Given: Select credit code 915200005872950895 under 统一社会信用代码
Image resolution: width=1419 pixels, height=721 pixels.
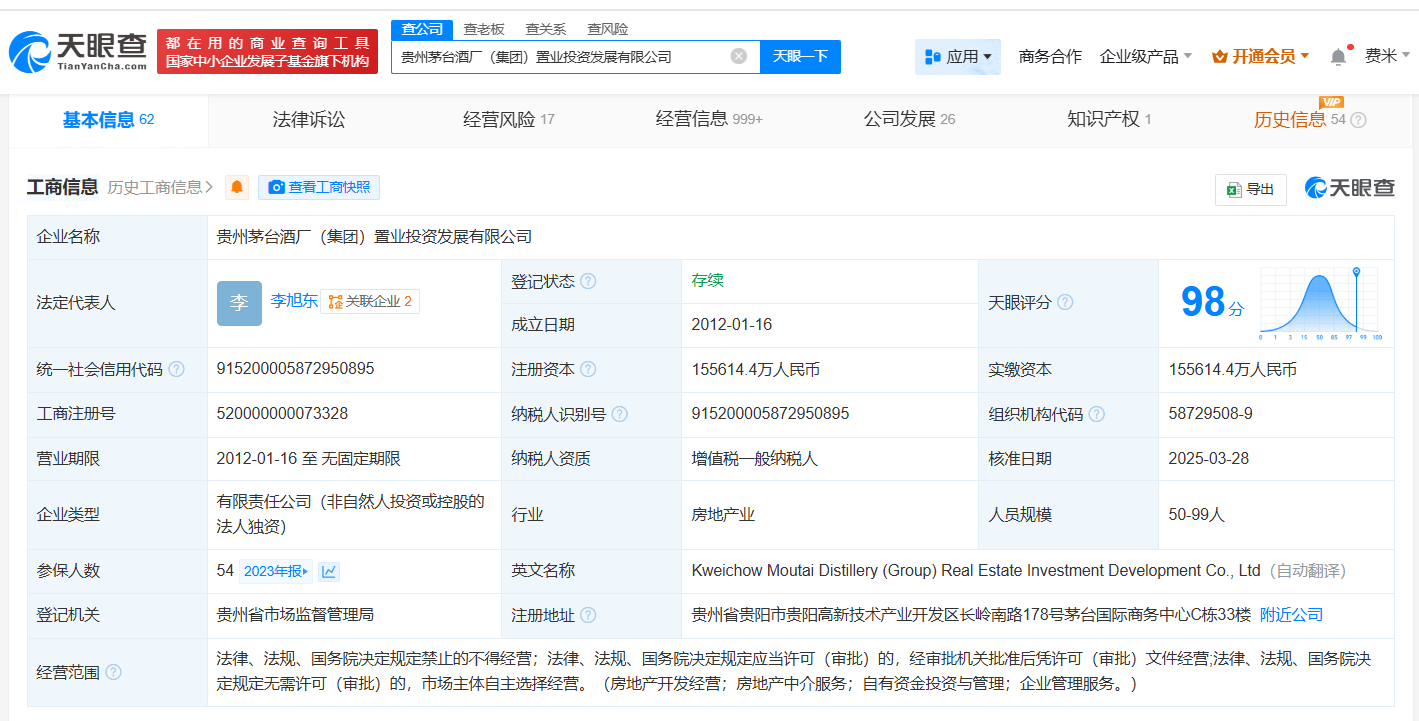Looking at the screenshot, I should [x=295, y=369].
